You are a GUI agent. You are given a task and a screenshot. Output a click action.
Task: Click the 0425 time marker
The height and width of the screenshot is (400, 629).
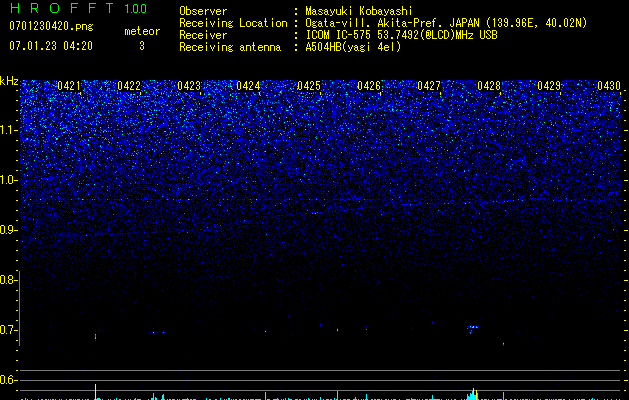tap(309, 86)
